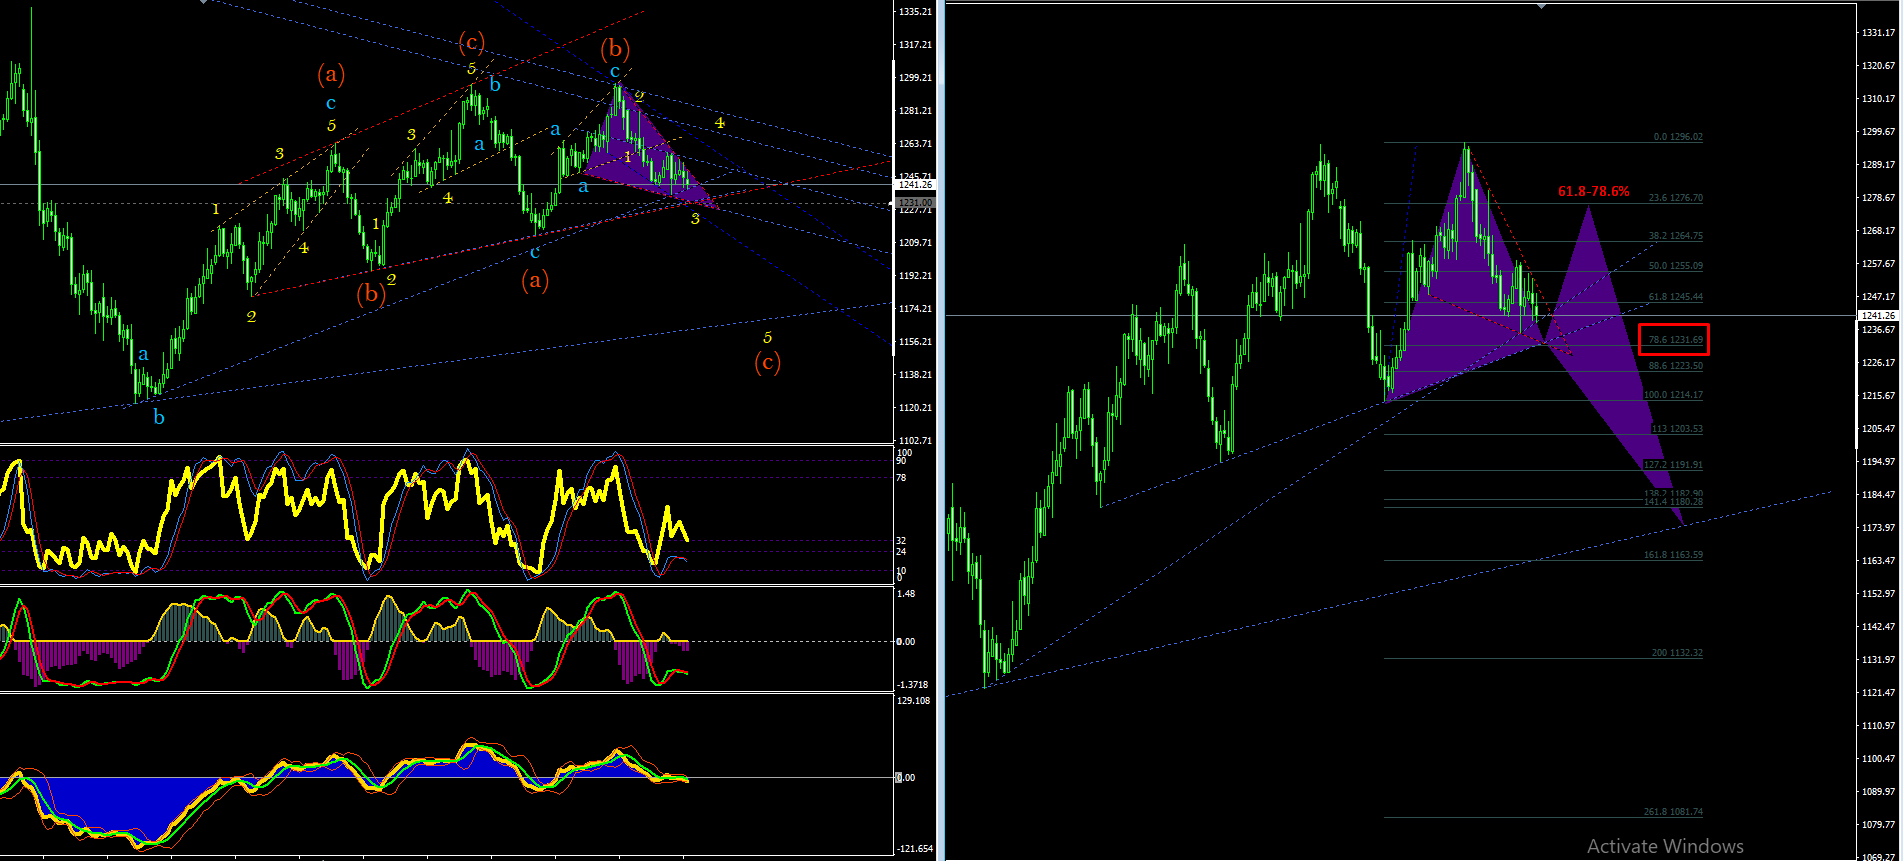This screenshot has width=1903, height=861.
Task: Click the chart shift marker atop the right chart
Action: pos(1541,5)
